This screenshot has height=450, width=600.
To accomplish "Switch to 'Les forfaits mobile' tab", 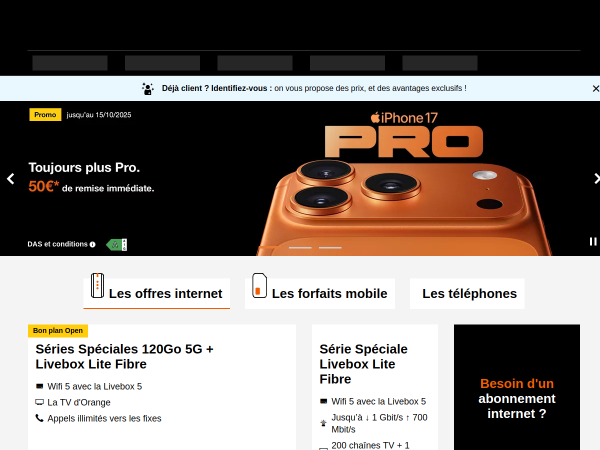I will pos(320,293).
